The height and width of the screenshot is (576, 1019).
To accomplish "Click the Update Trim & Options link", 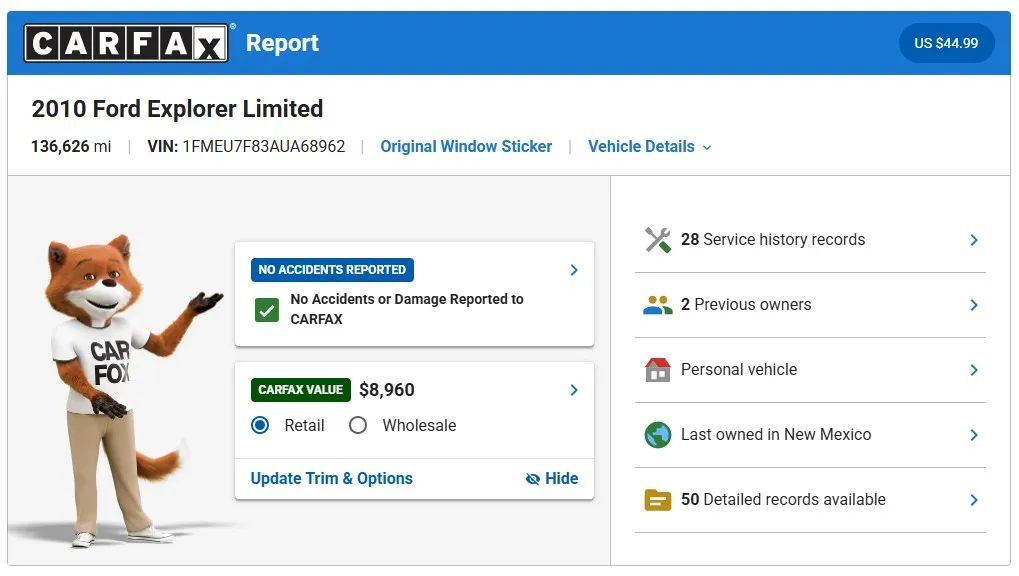I will click(331, 479).
